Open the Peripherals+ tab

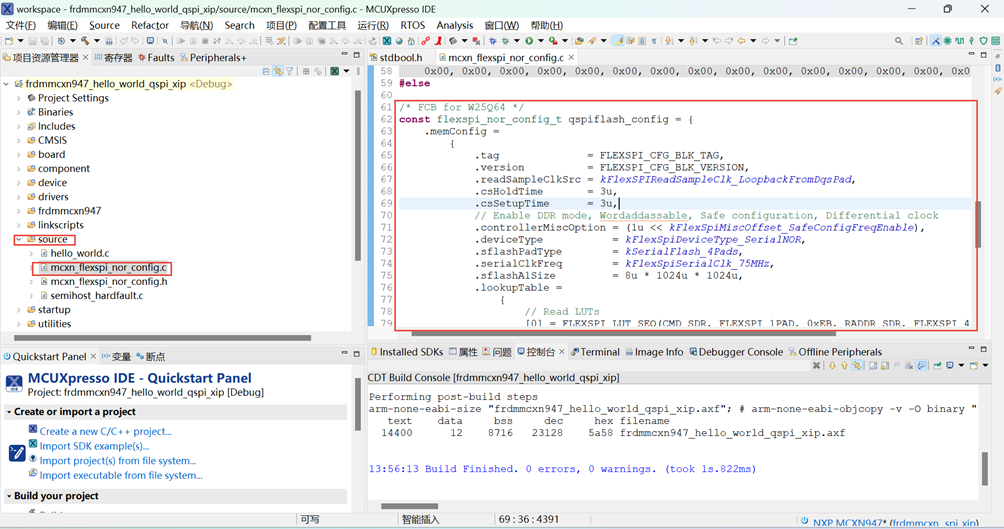[213, 58]
